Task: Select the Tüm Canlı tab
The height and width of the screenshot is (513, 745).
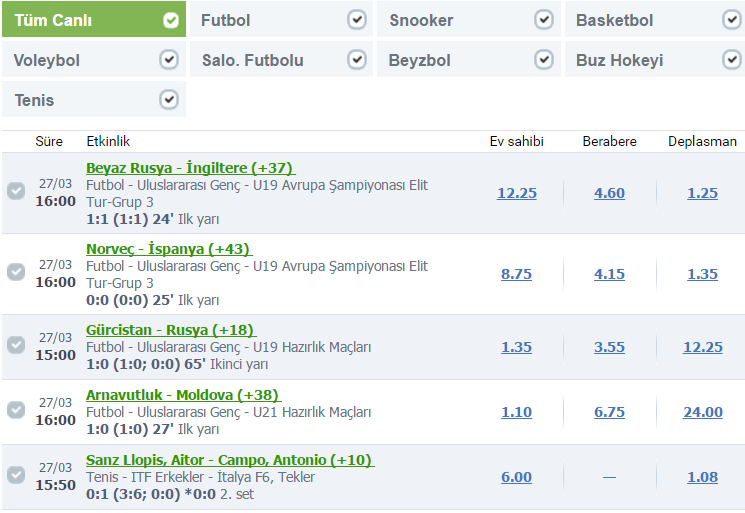Action: 80,20
